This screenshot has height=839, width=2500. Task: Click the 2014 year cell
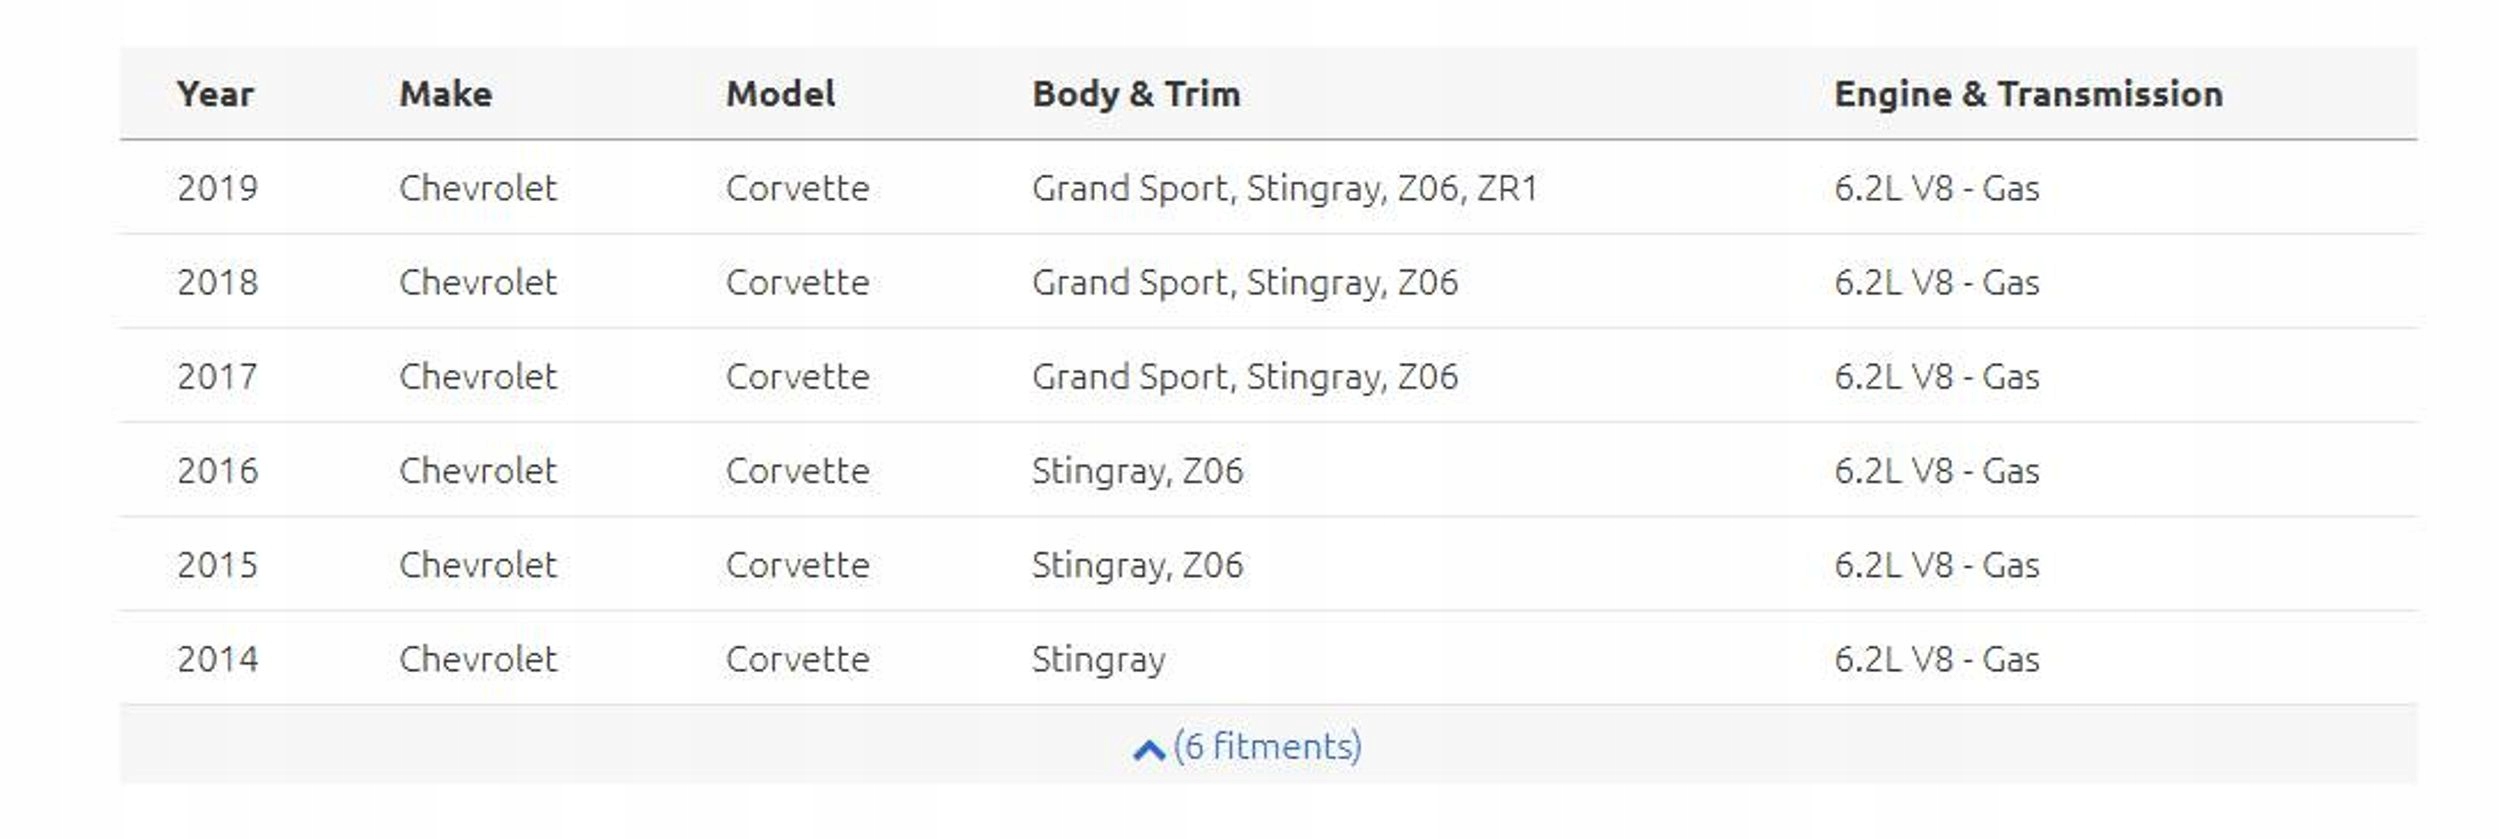217,659
